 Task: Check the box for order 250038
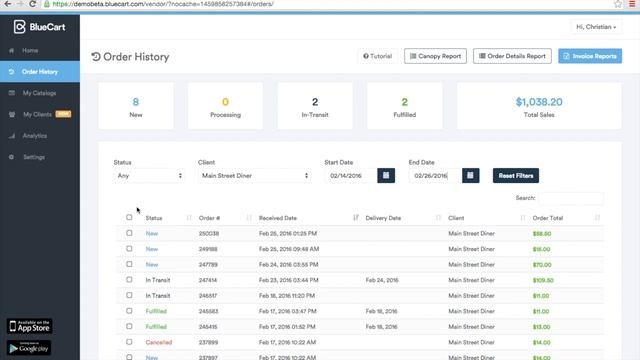[129, 233]
